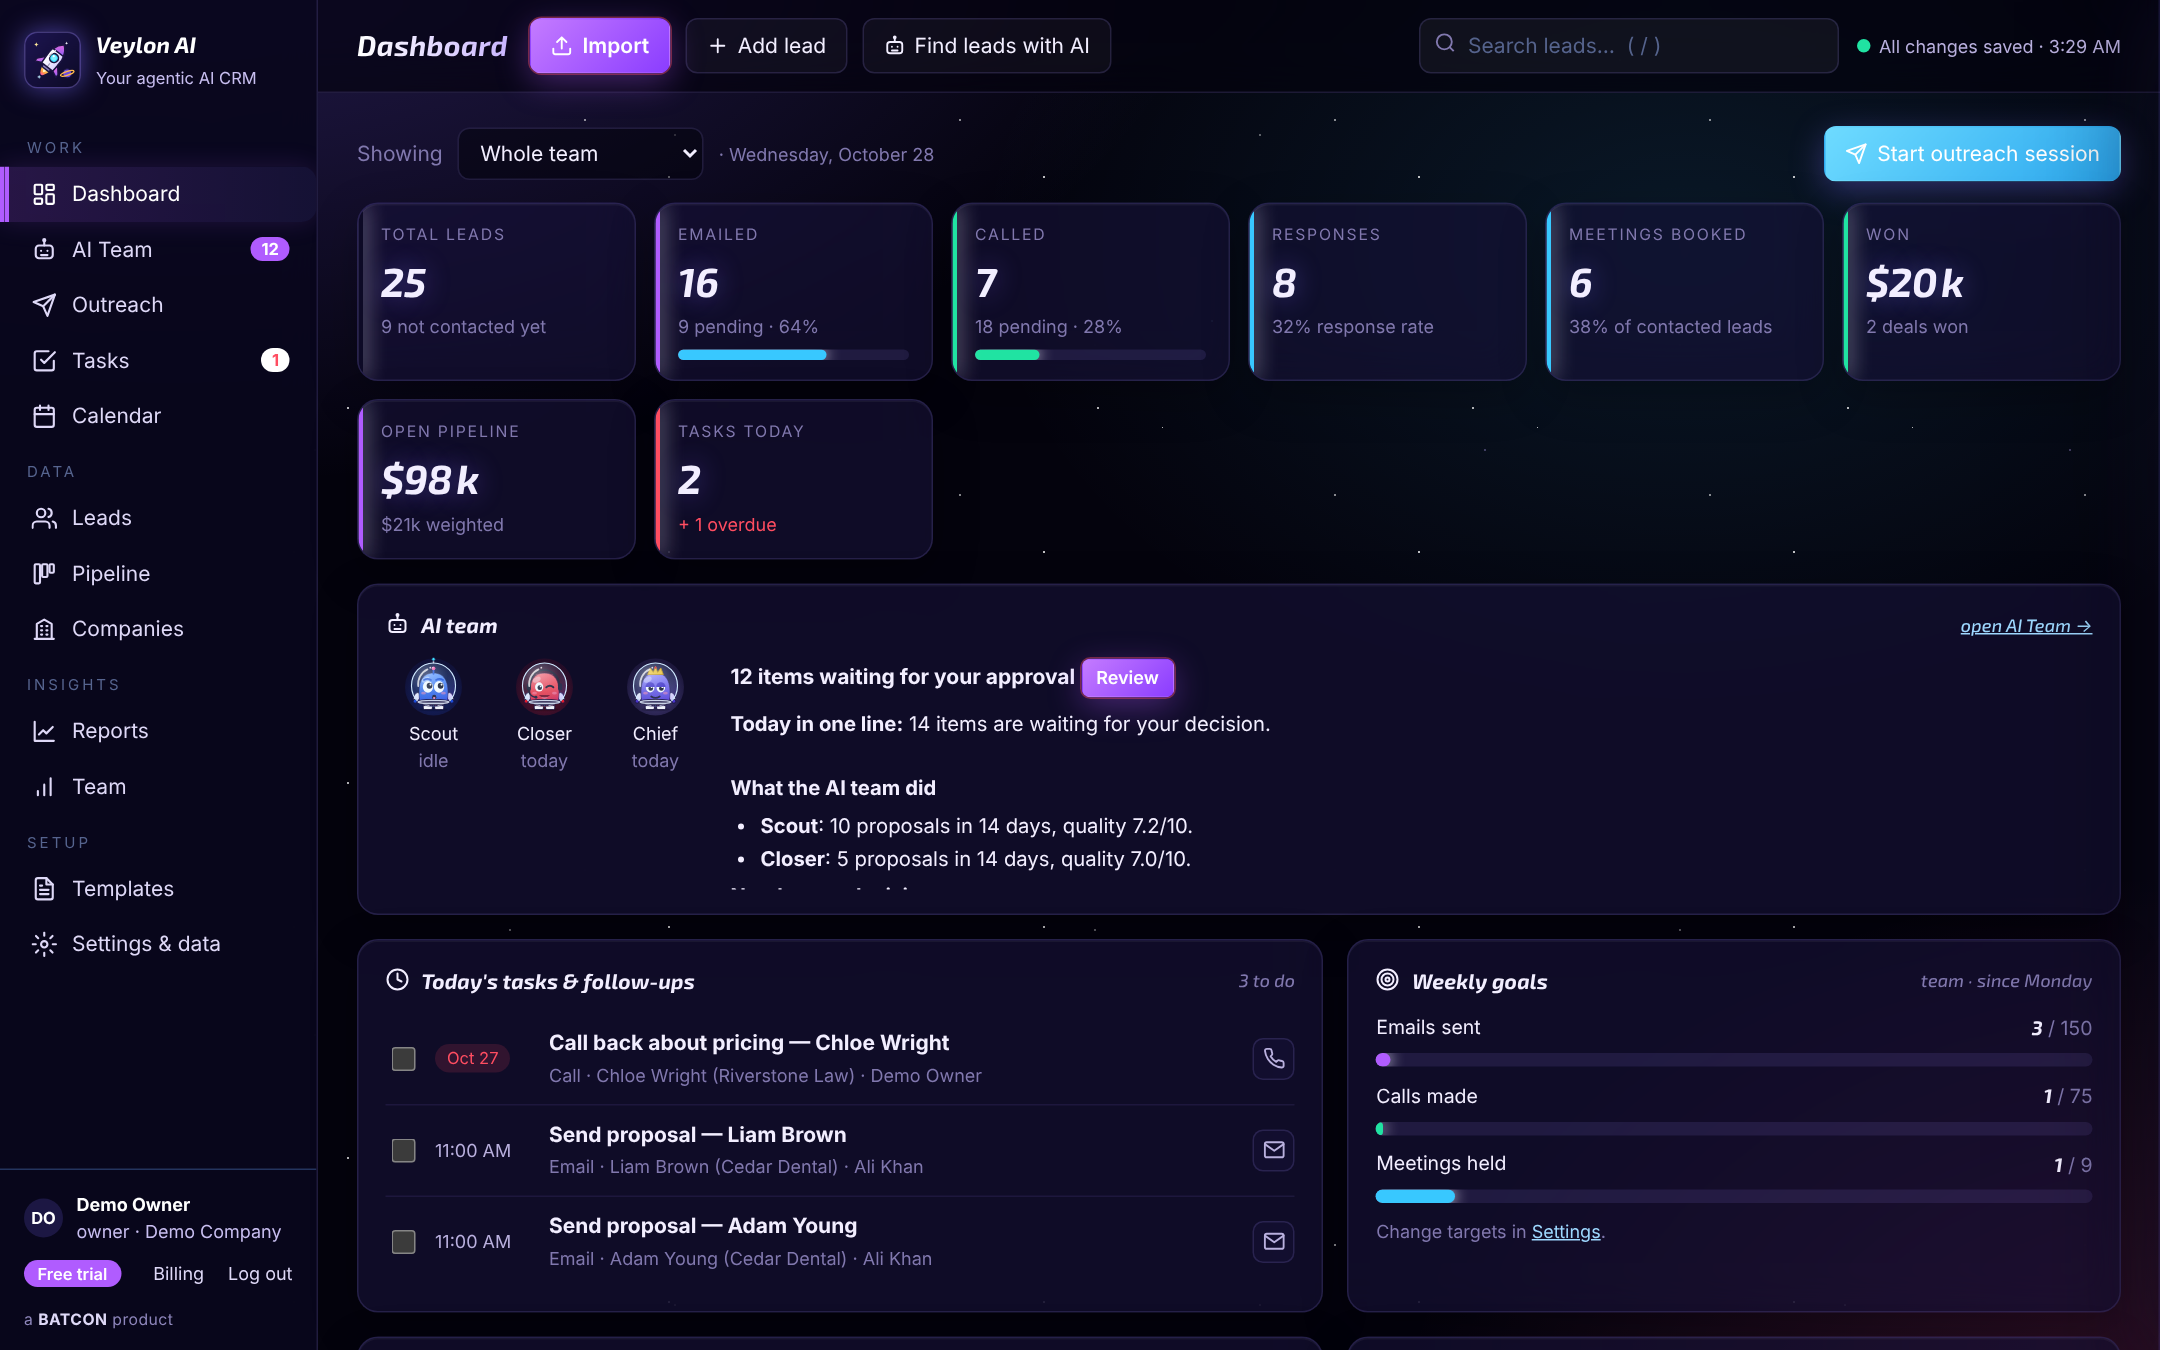
Task: Click the clock icon beside Today's tasks
Action: click(397, 980)
